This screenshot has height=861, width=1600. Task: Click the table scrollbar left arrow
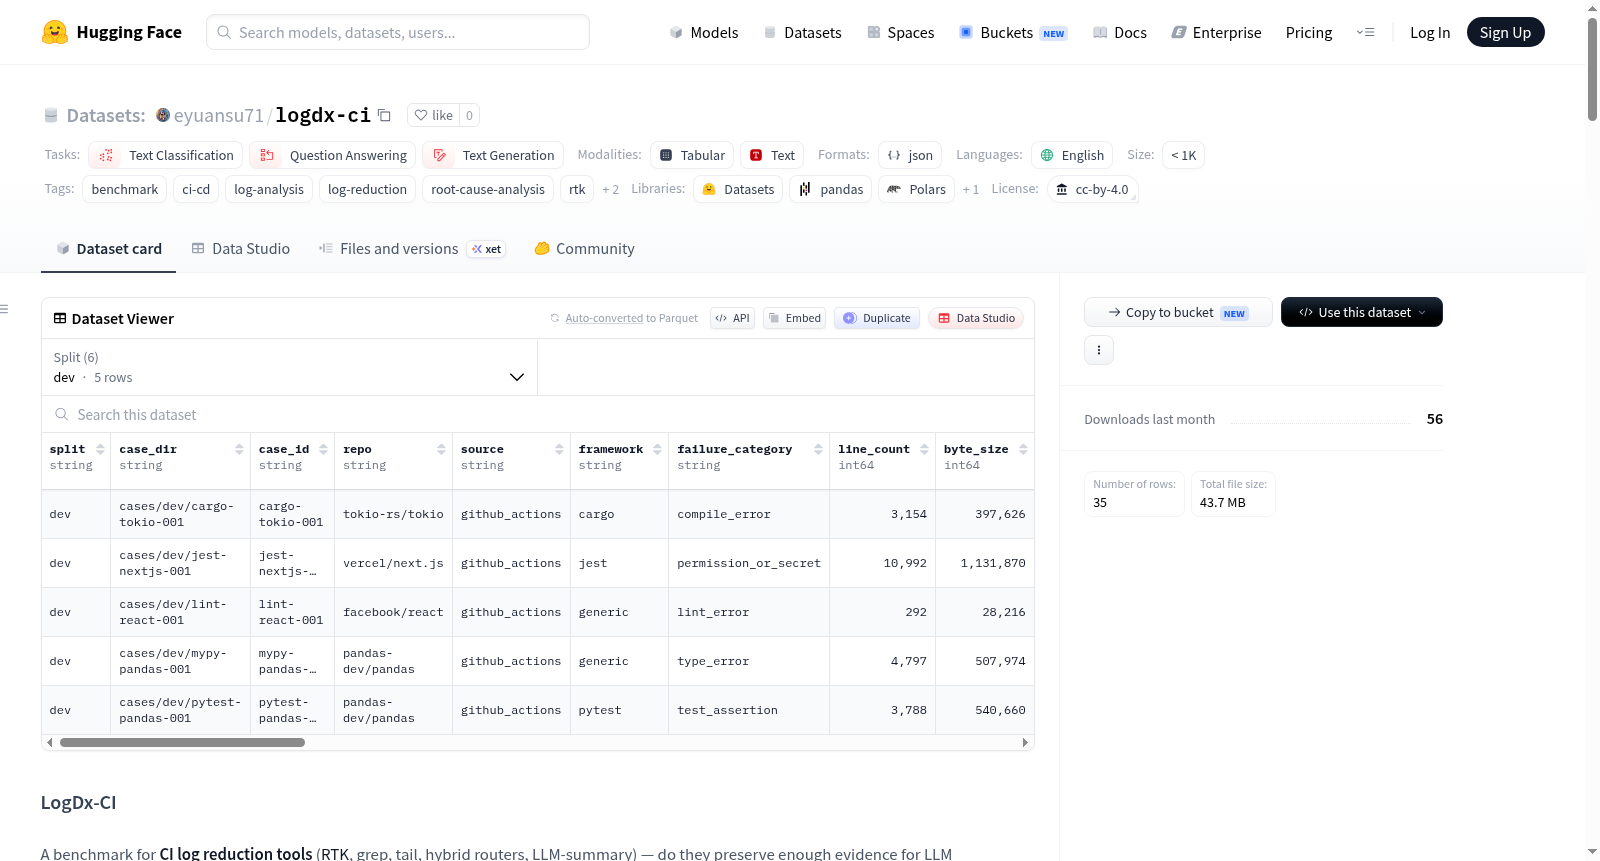coord(50,743)
